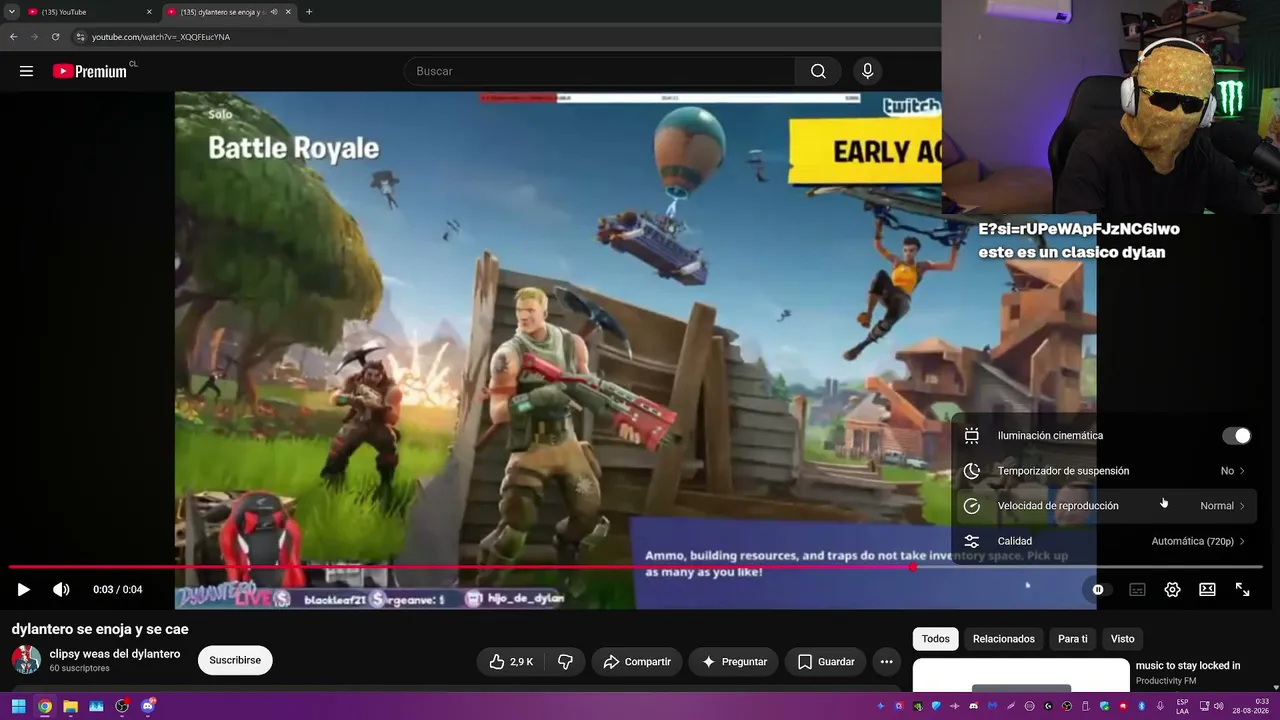Seek on the red video progress bar
The height and width of the screenshot is (720, 1280).
point(636,567)
